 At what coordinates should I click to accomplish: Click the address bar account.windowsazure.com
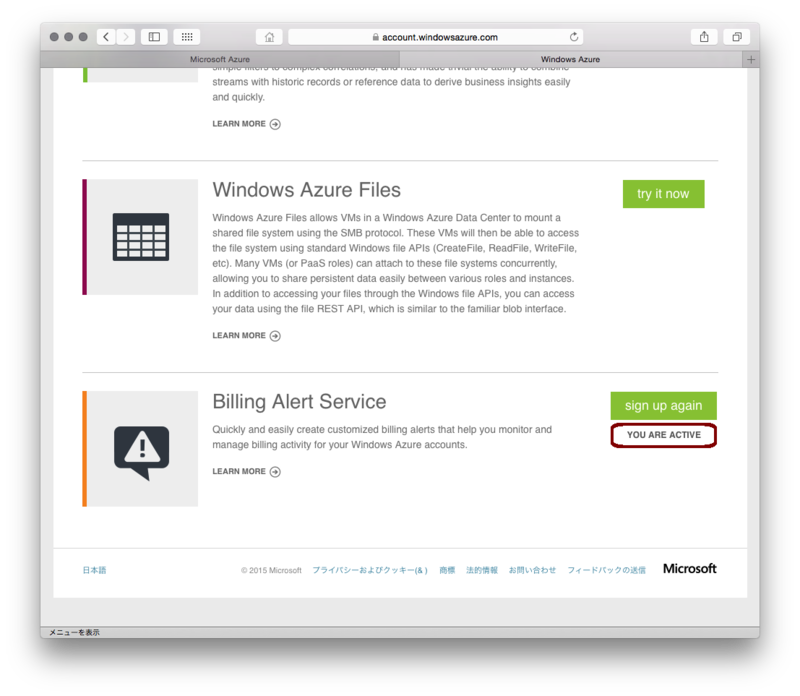pyautogui.click(x=435, y=37)
